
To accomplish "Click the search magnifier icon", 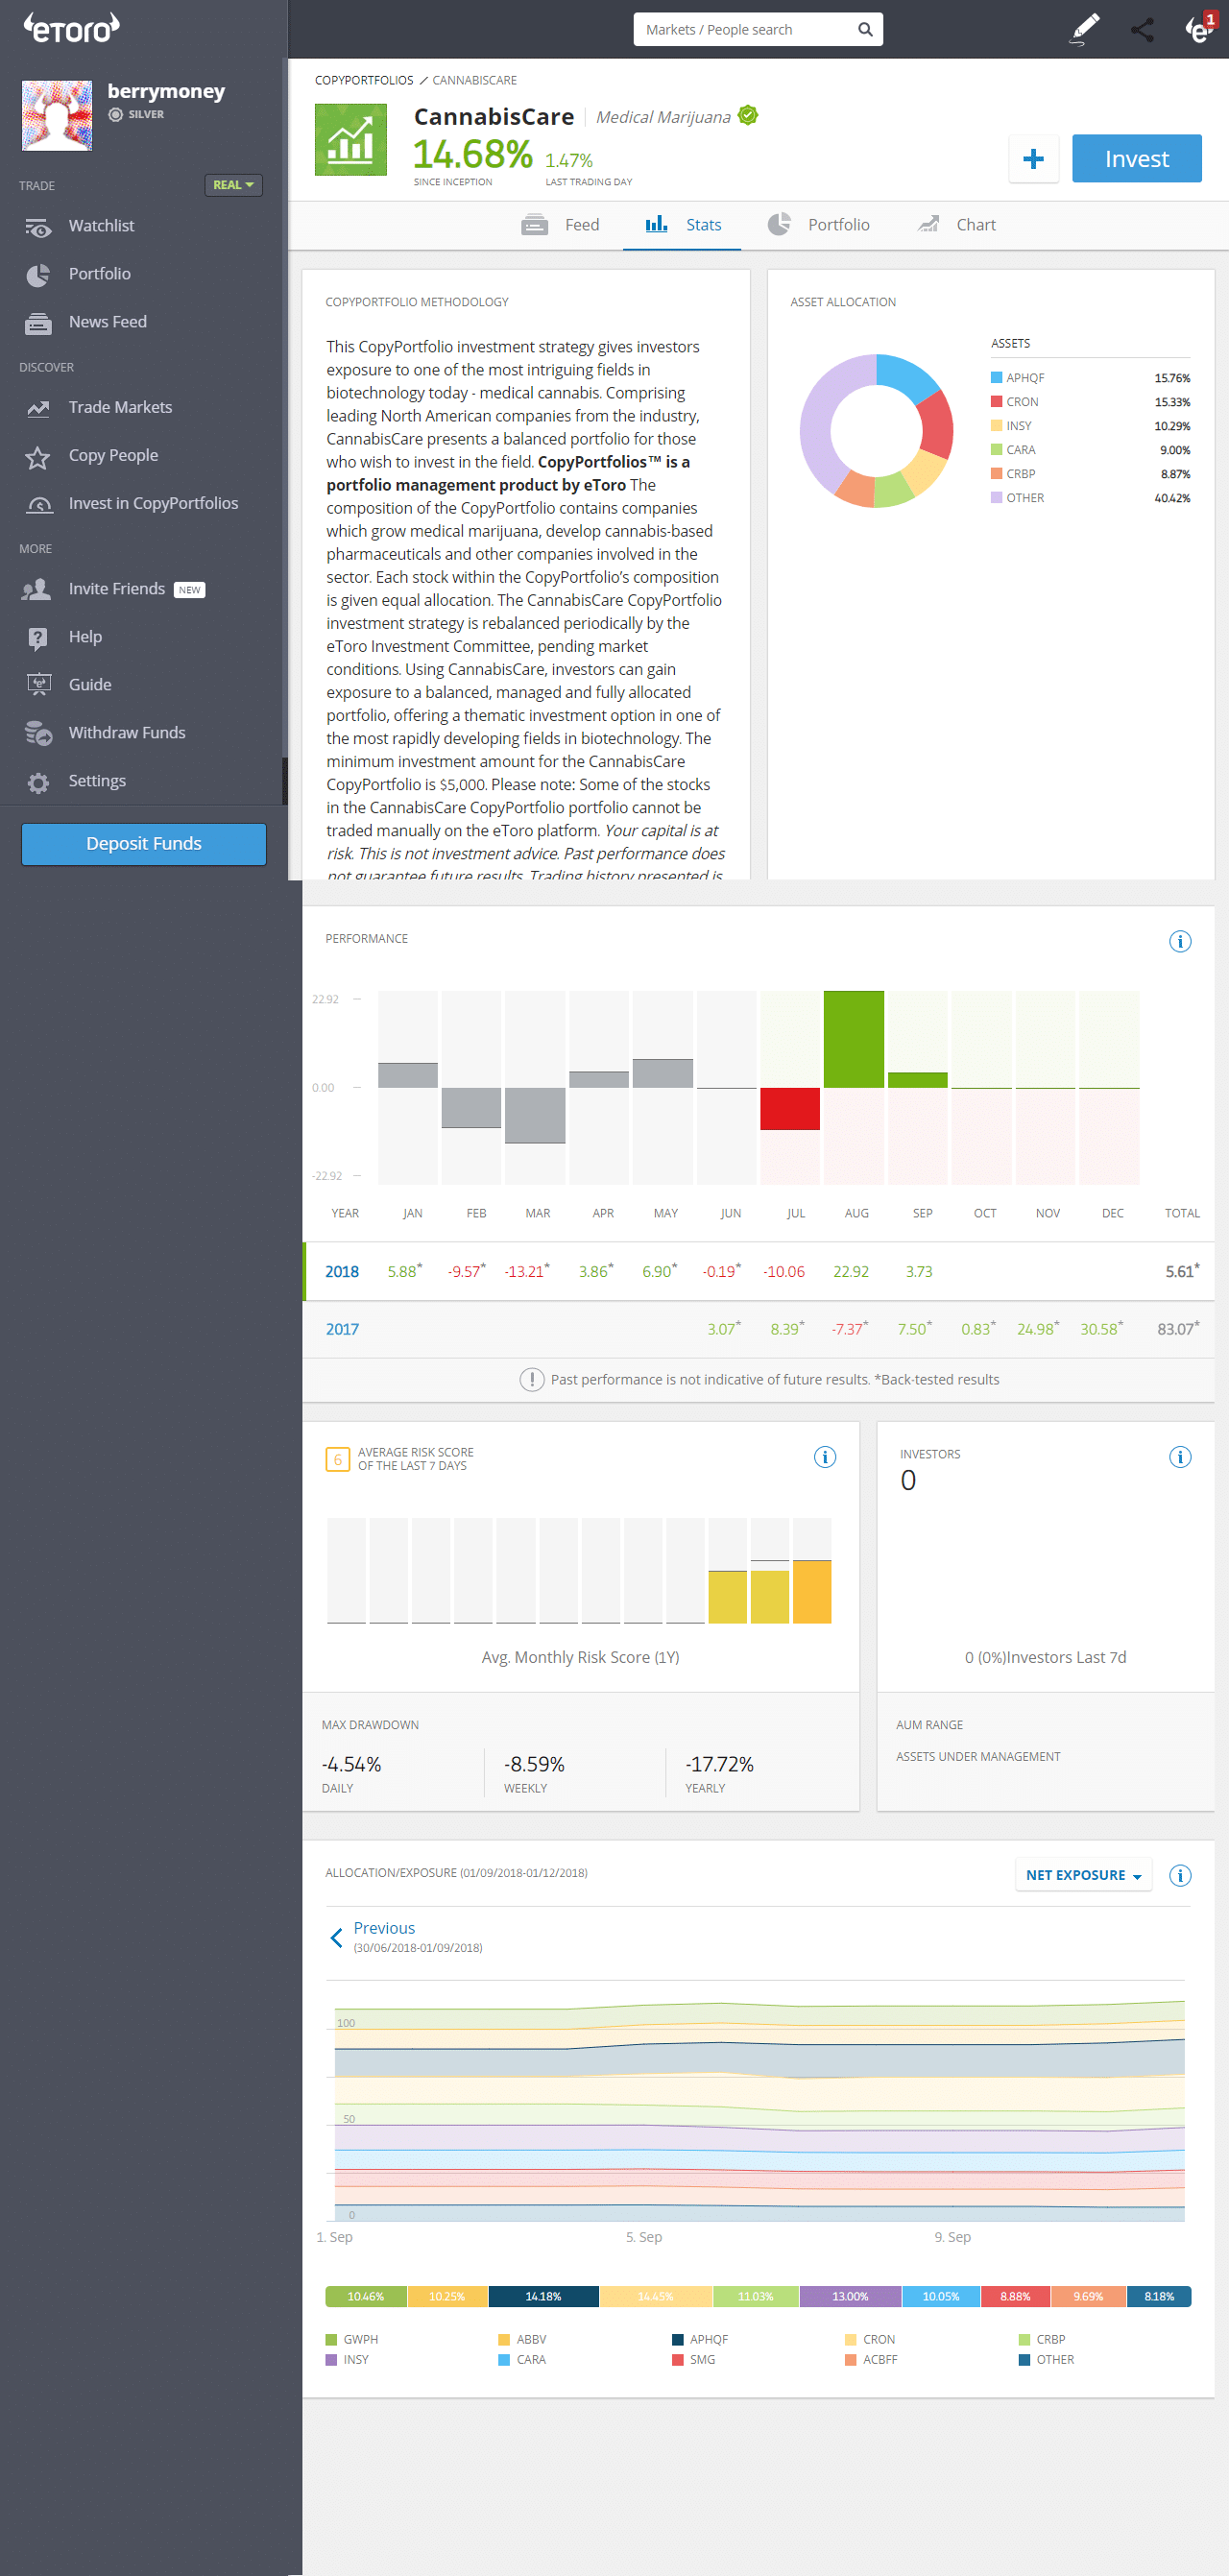I will click(865, 30).
